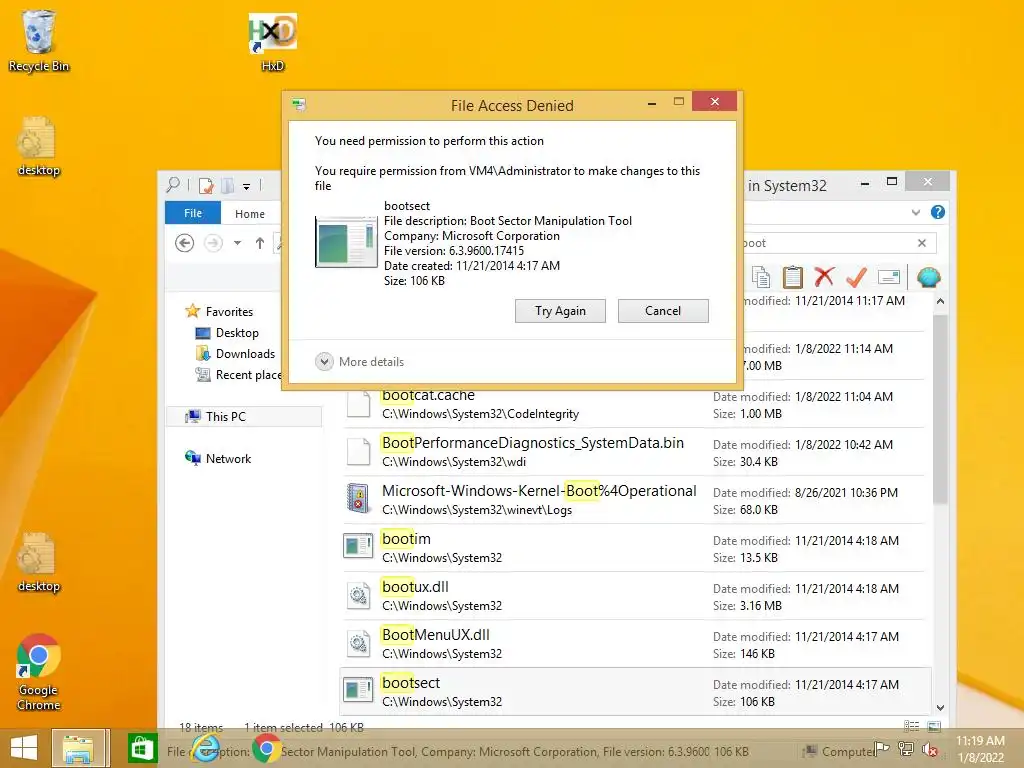Click the muted volume tray icon
1024x768 pixels.
pyautogui.click(x=929, y=750)
